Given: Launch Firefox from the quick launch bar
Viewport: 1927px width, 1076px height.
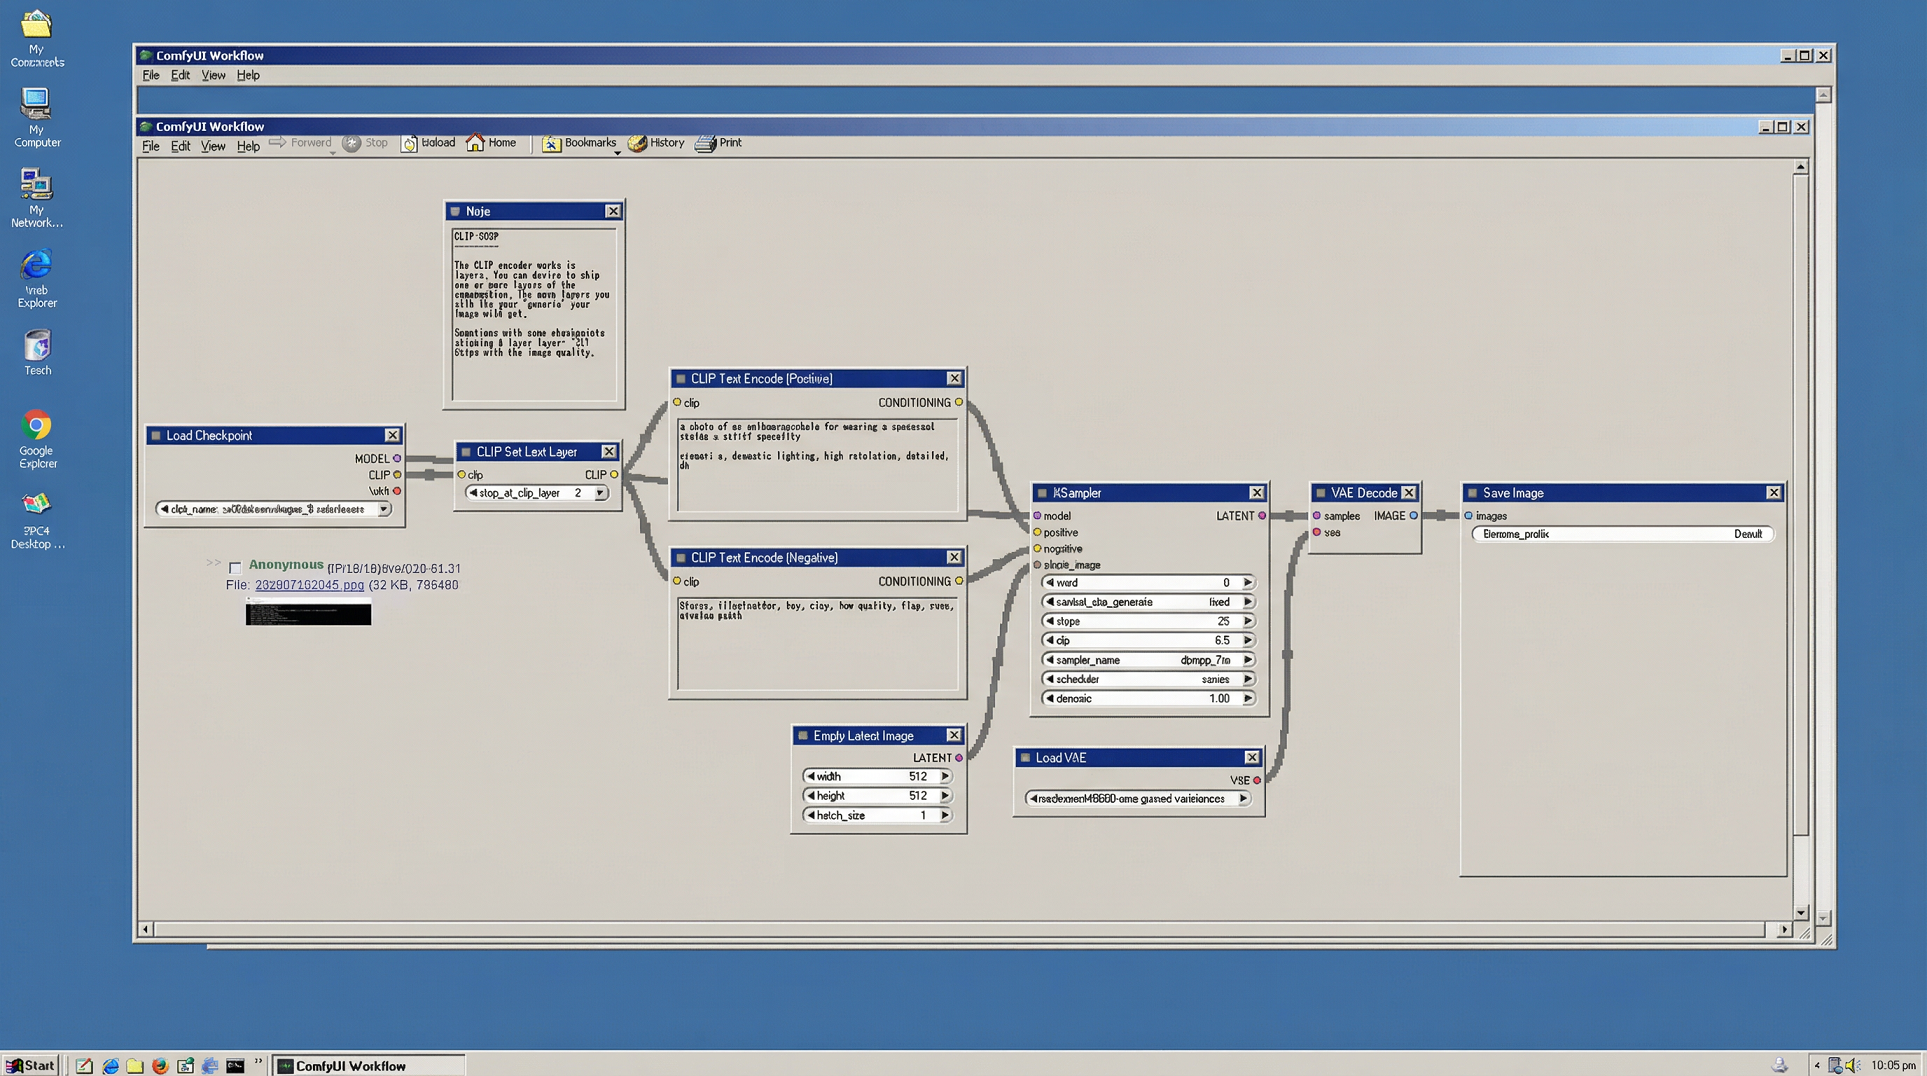Looking at the screenshot, I should (160, 1066).
